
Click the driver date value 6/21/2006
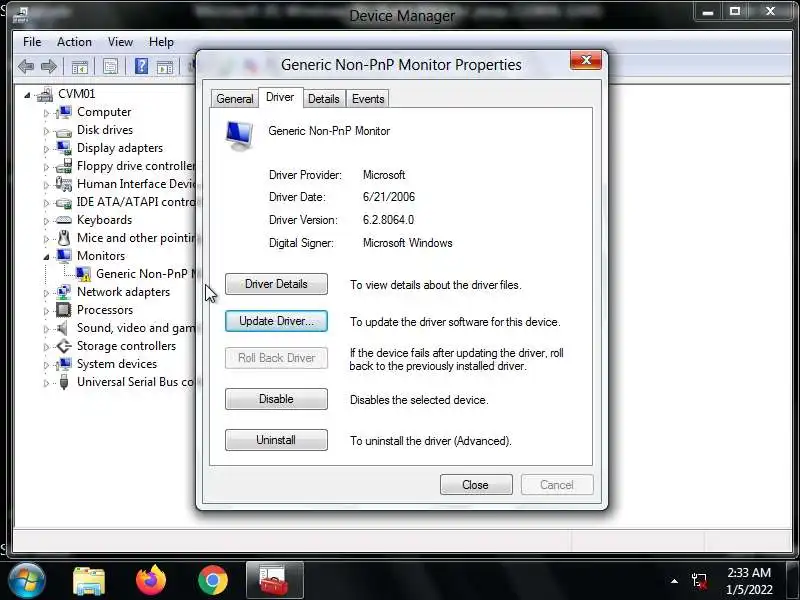[x=389, y=197]
